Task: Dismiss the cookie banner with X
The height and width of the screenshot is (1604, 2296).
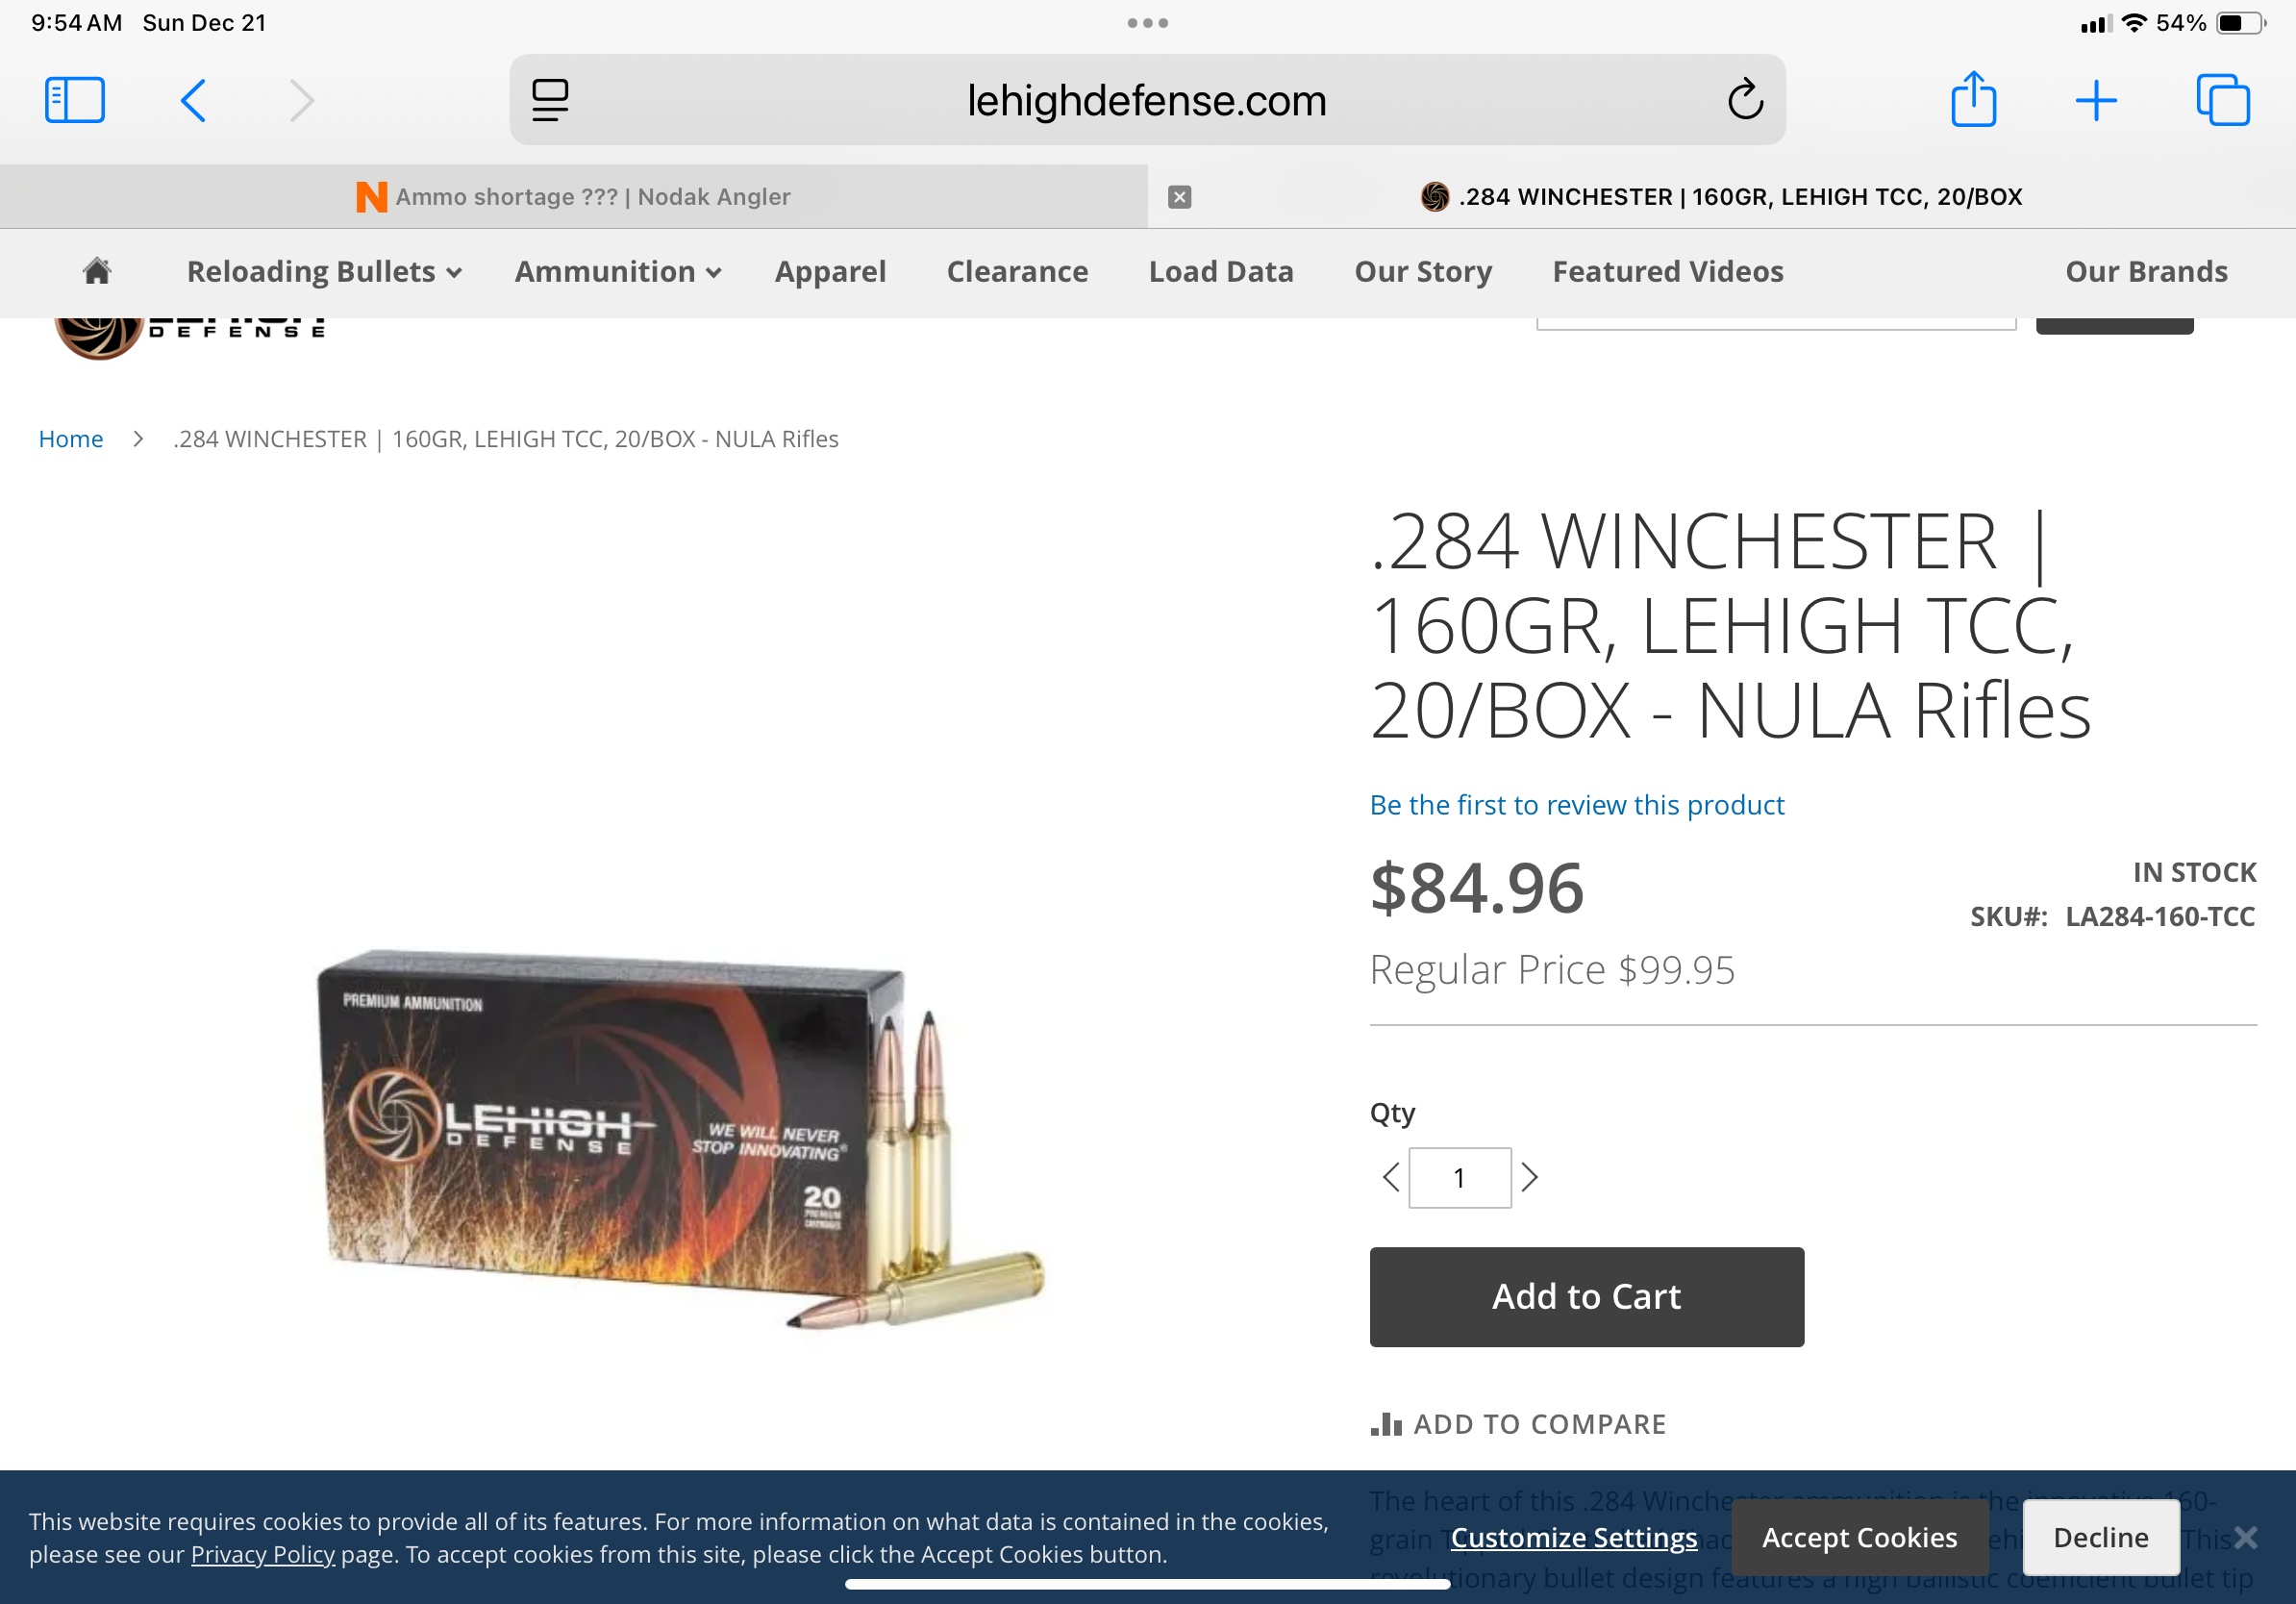Action: (x=2245, y=1537)
